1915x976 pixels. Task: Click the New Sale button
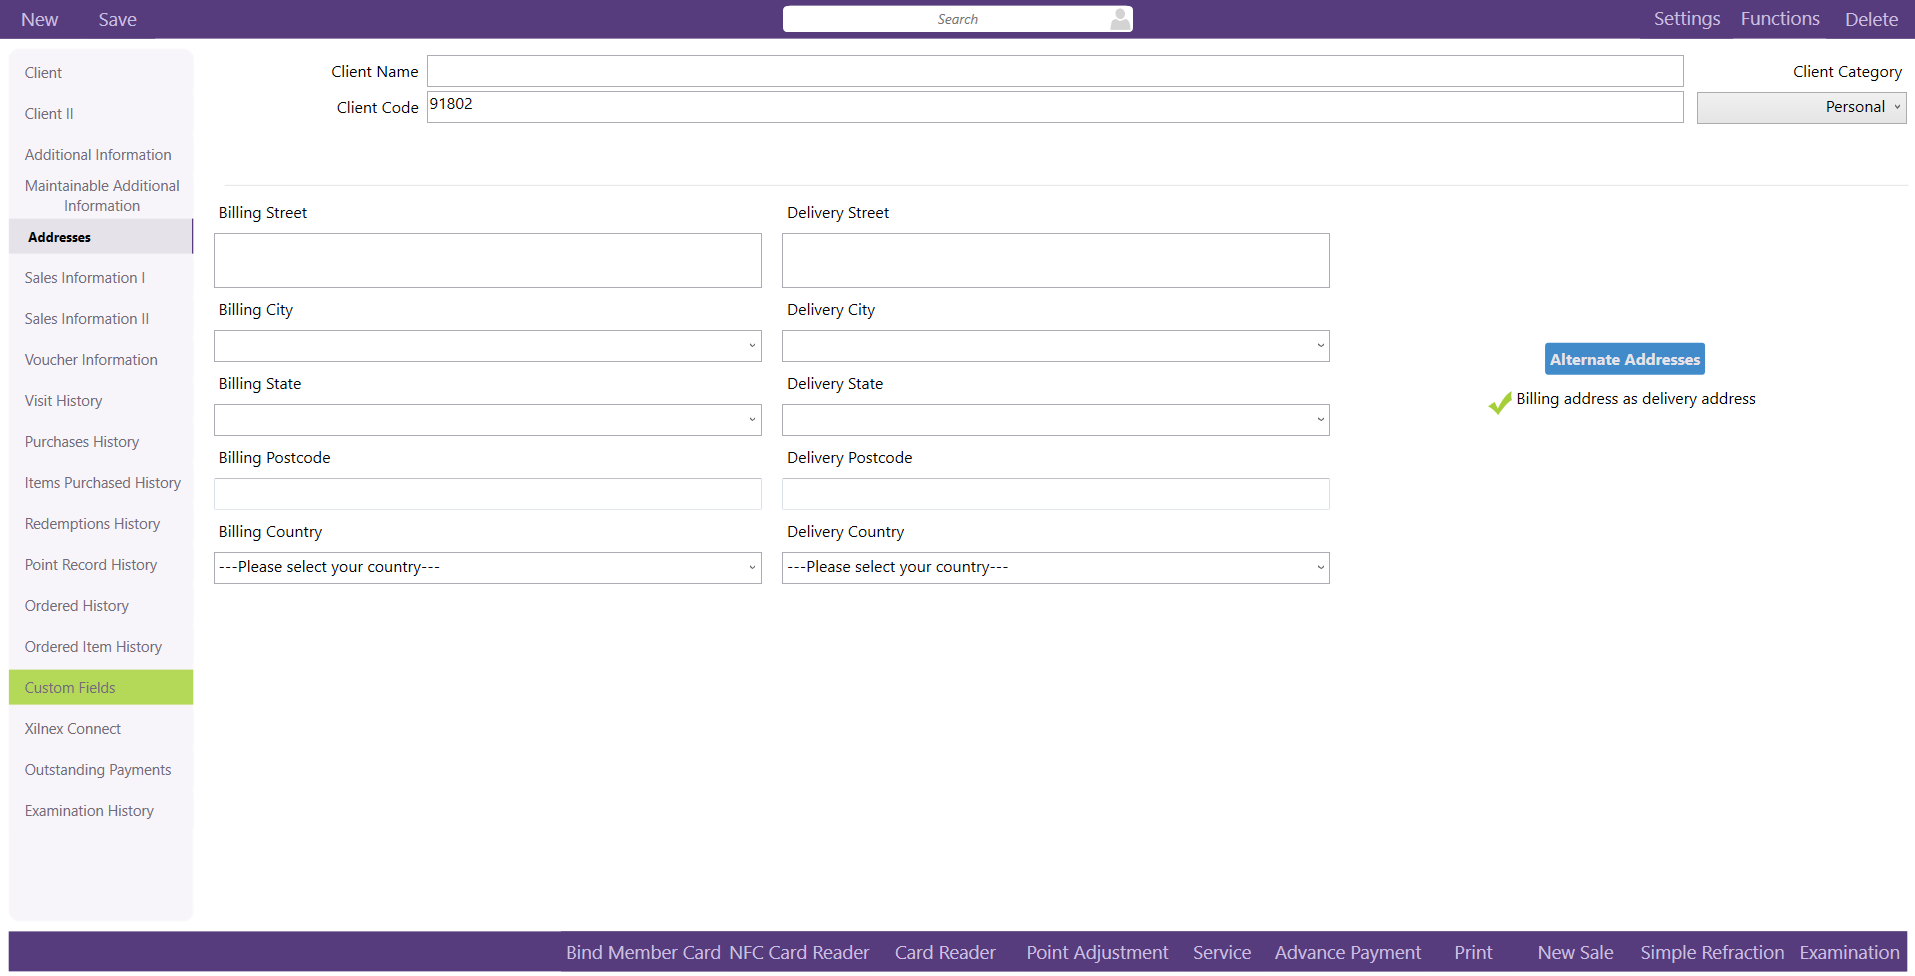[1575, 953]
